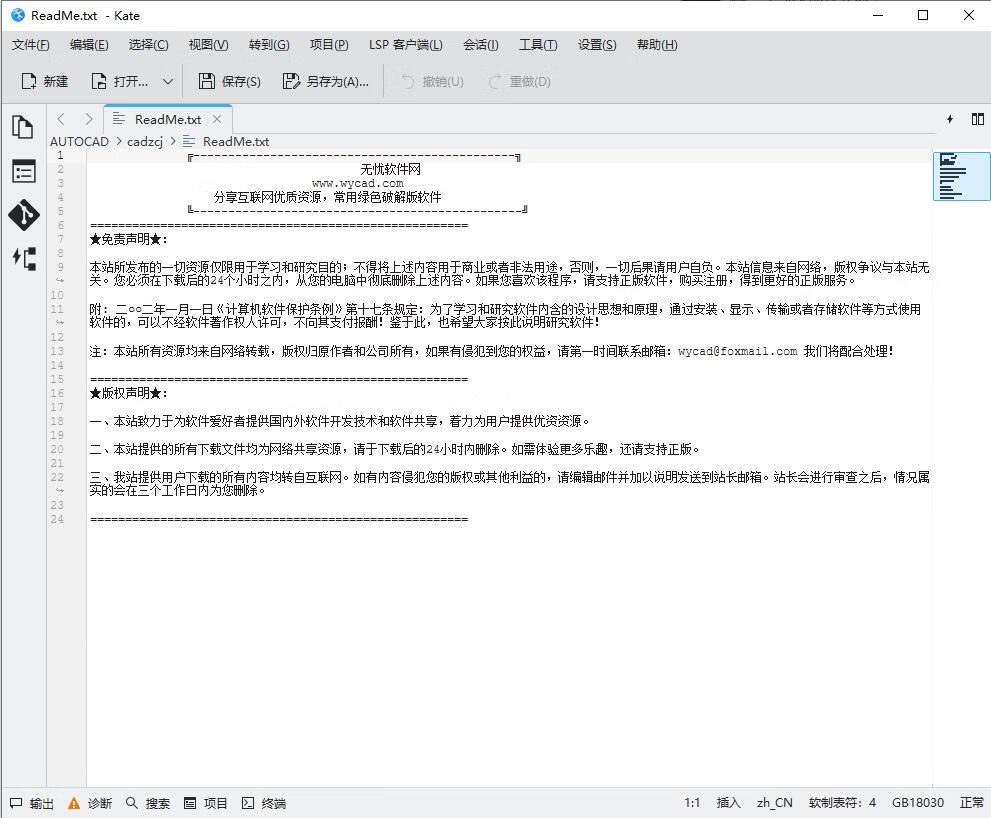Open the external tools panel in the sidebar

pos(24,259)
